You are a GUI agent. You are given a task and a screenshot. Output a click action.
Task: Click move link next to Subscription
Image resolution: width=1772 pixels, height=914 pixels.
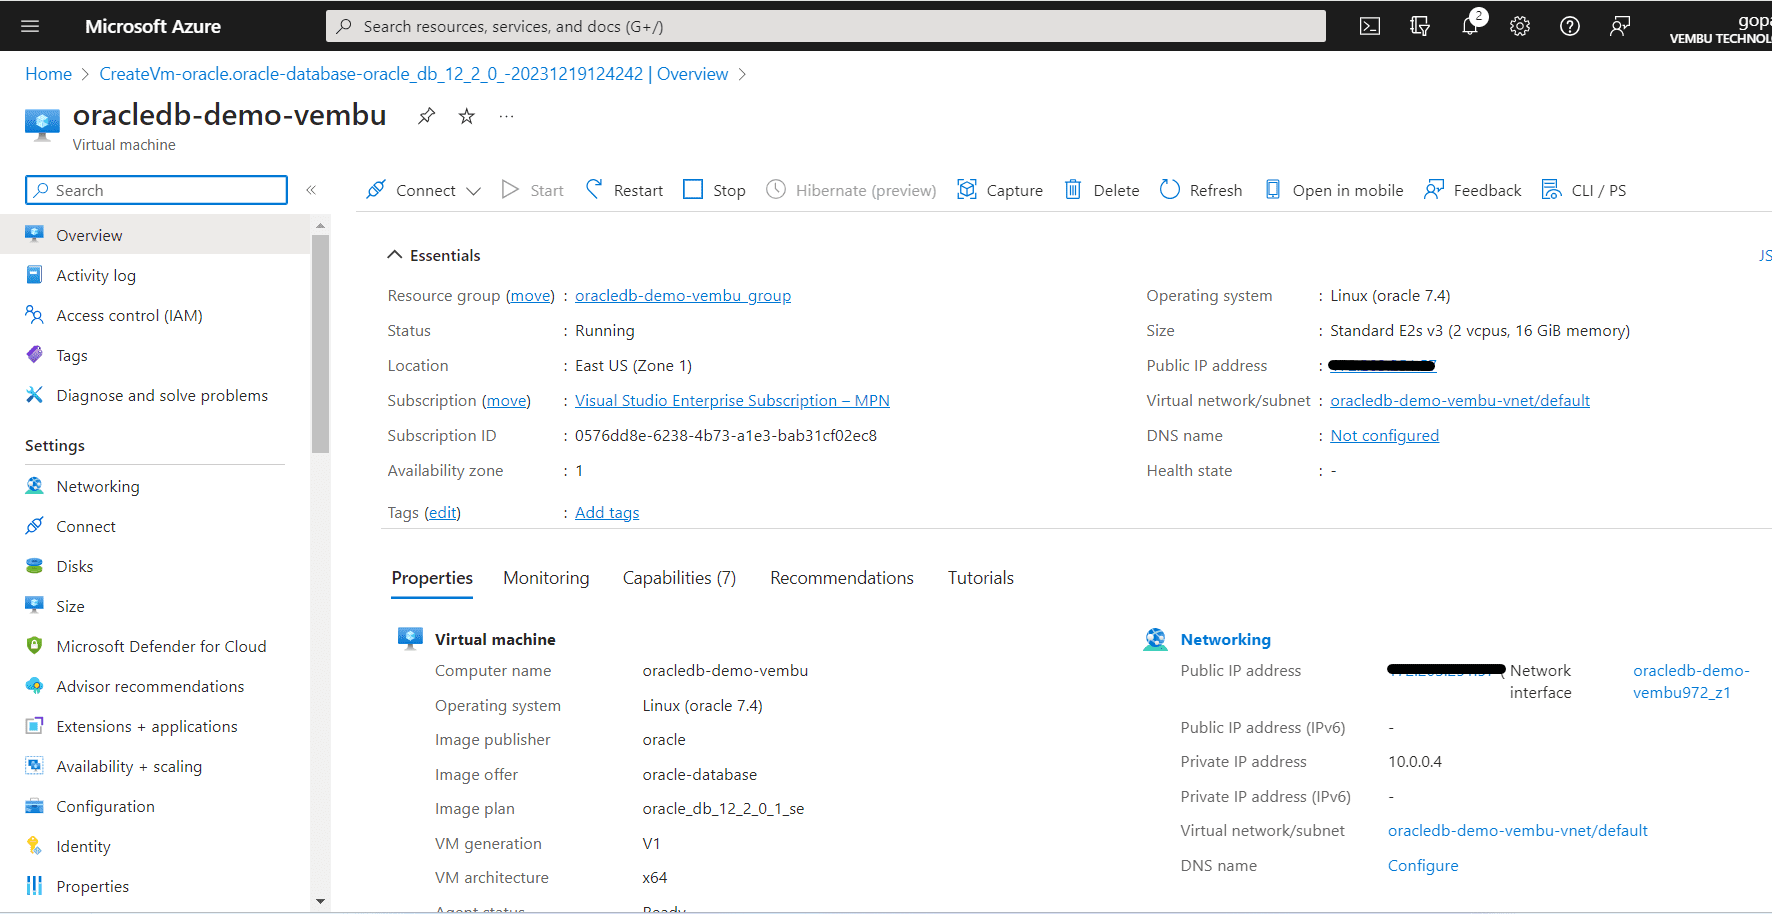tap(506, 401)
